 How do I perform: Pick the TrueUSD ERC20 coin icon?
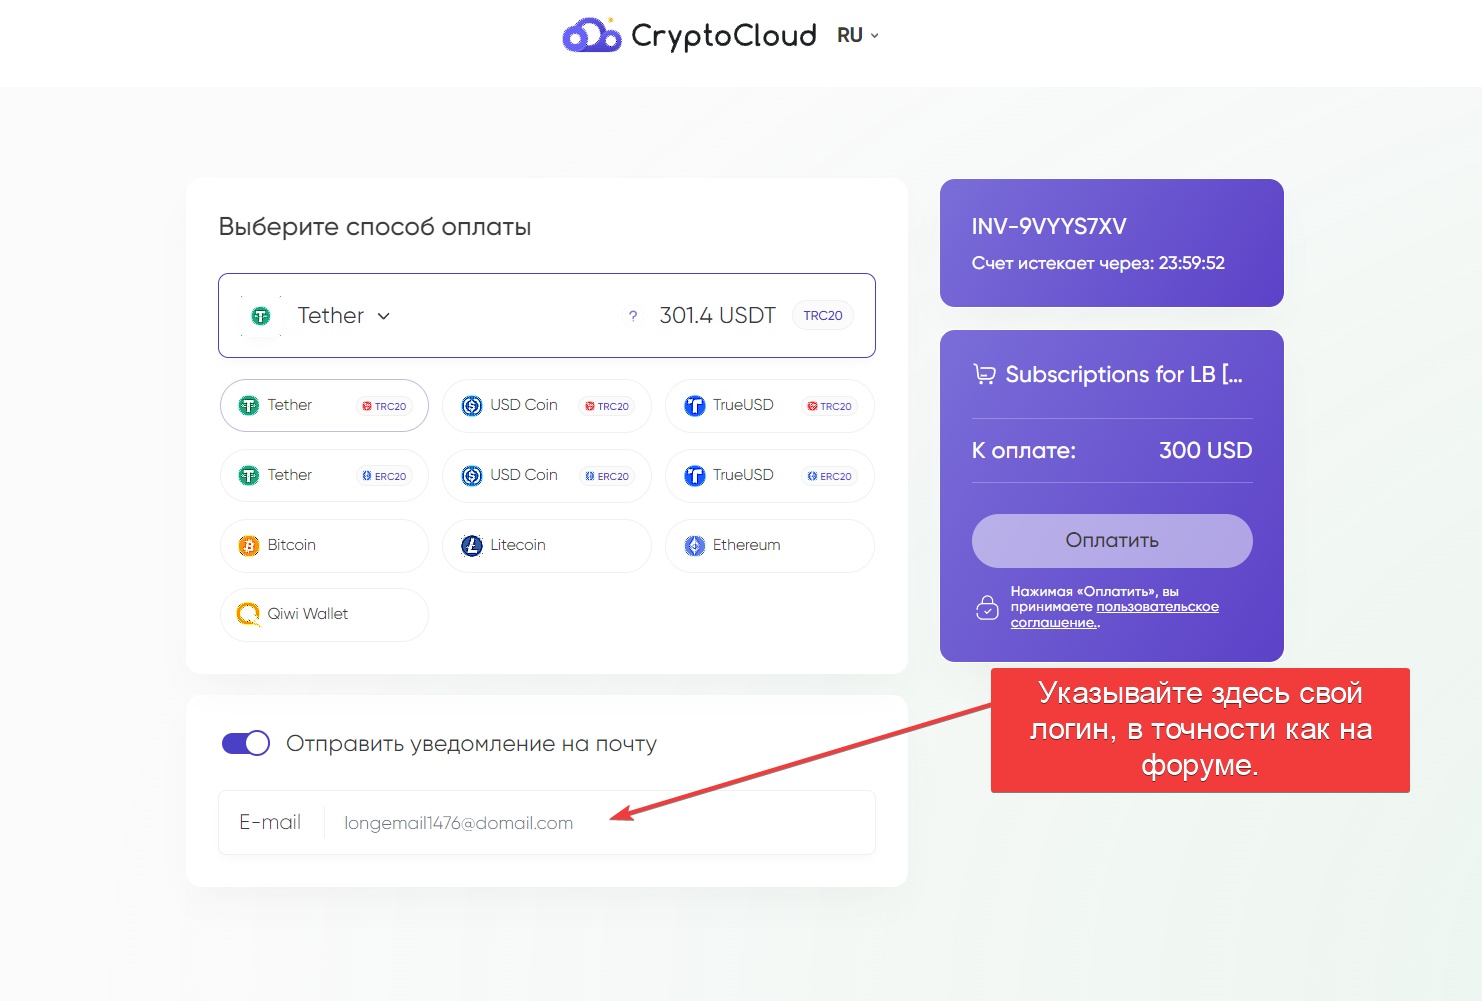(x=695, y=476)
